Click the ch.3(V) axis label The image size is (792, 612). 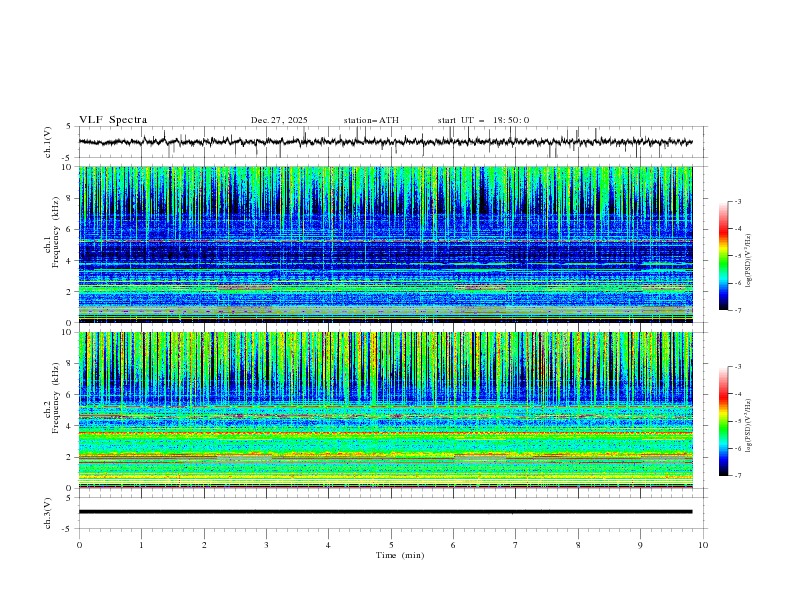pos(49,512)
